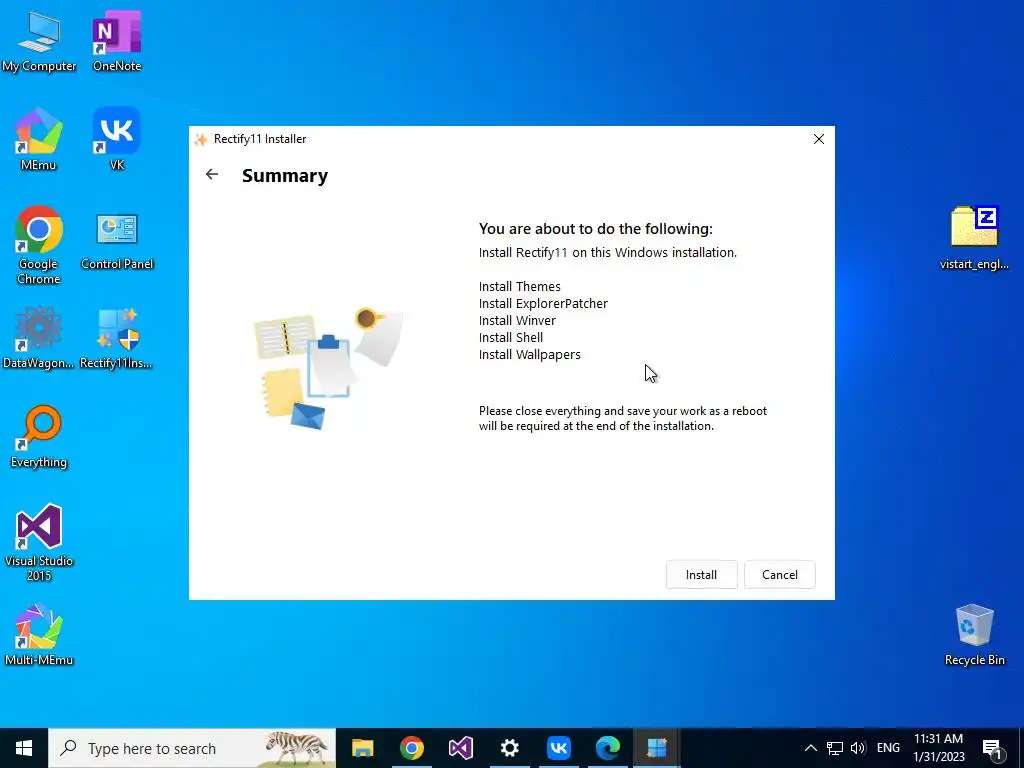Click the Cancel button
Viewport: 1024px width, 768px height.
pyautogui.click(x=780, y=575)
